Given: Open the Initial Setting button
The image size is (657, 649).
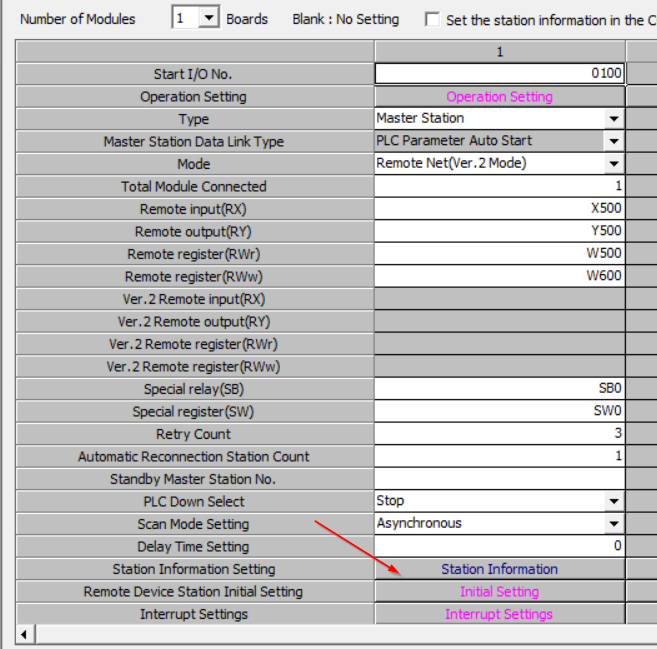Looking at the screenshot, I should click(499, 592).
